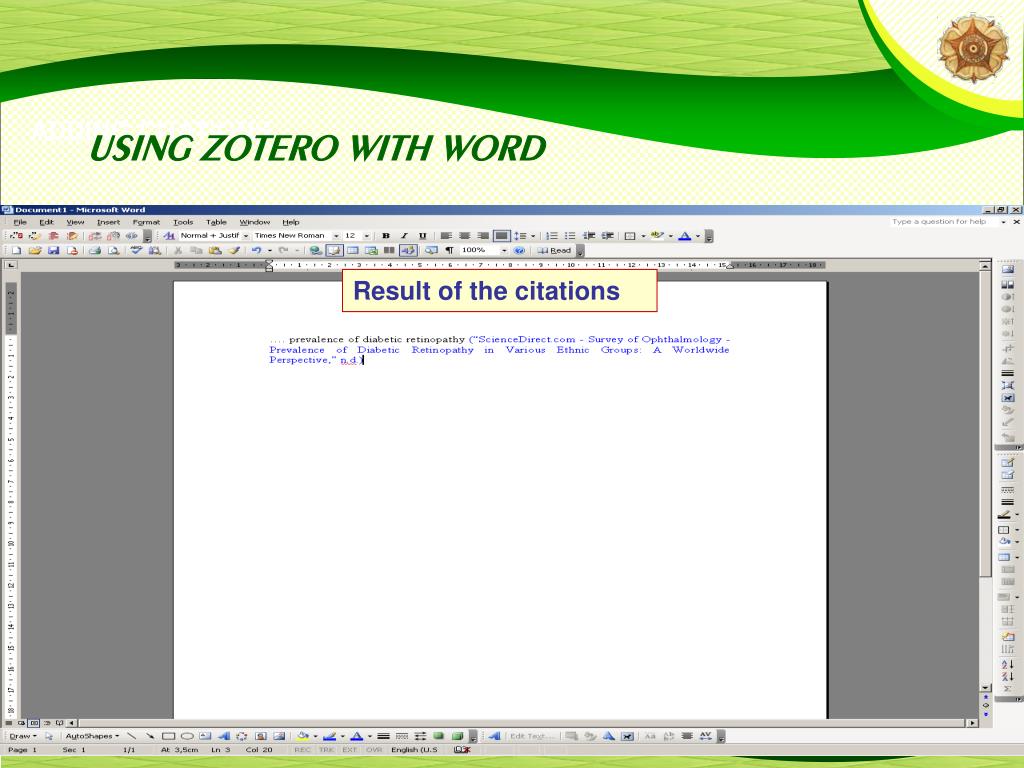Click the Insert Hyperlink globe icon
1024x768 pixels.
coord(315,250)
